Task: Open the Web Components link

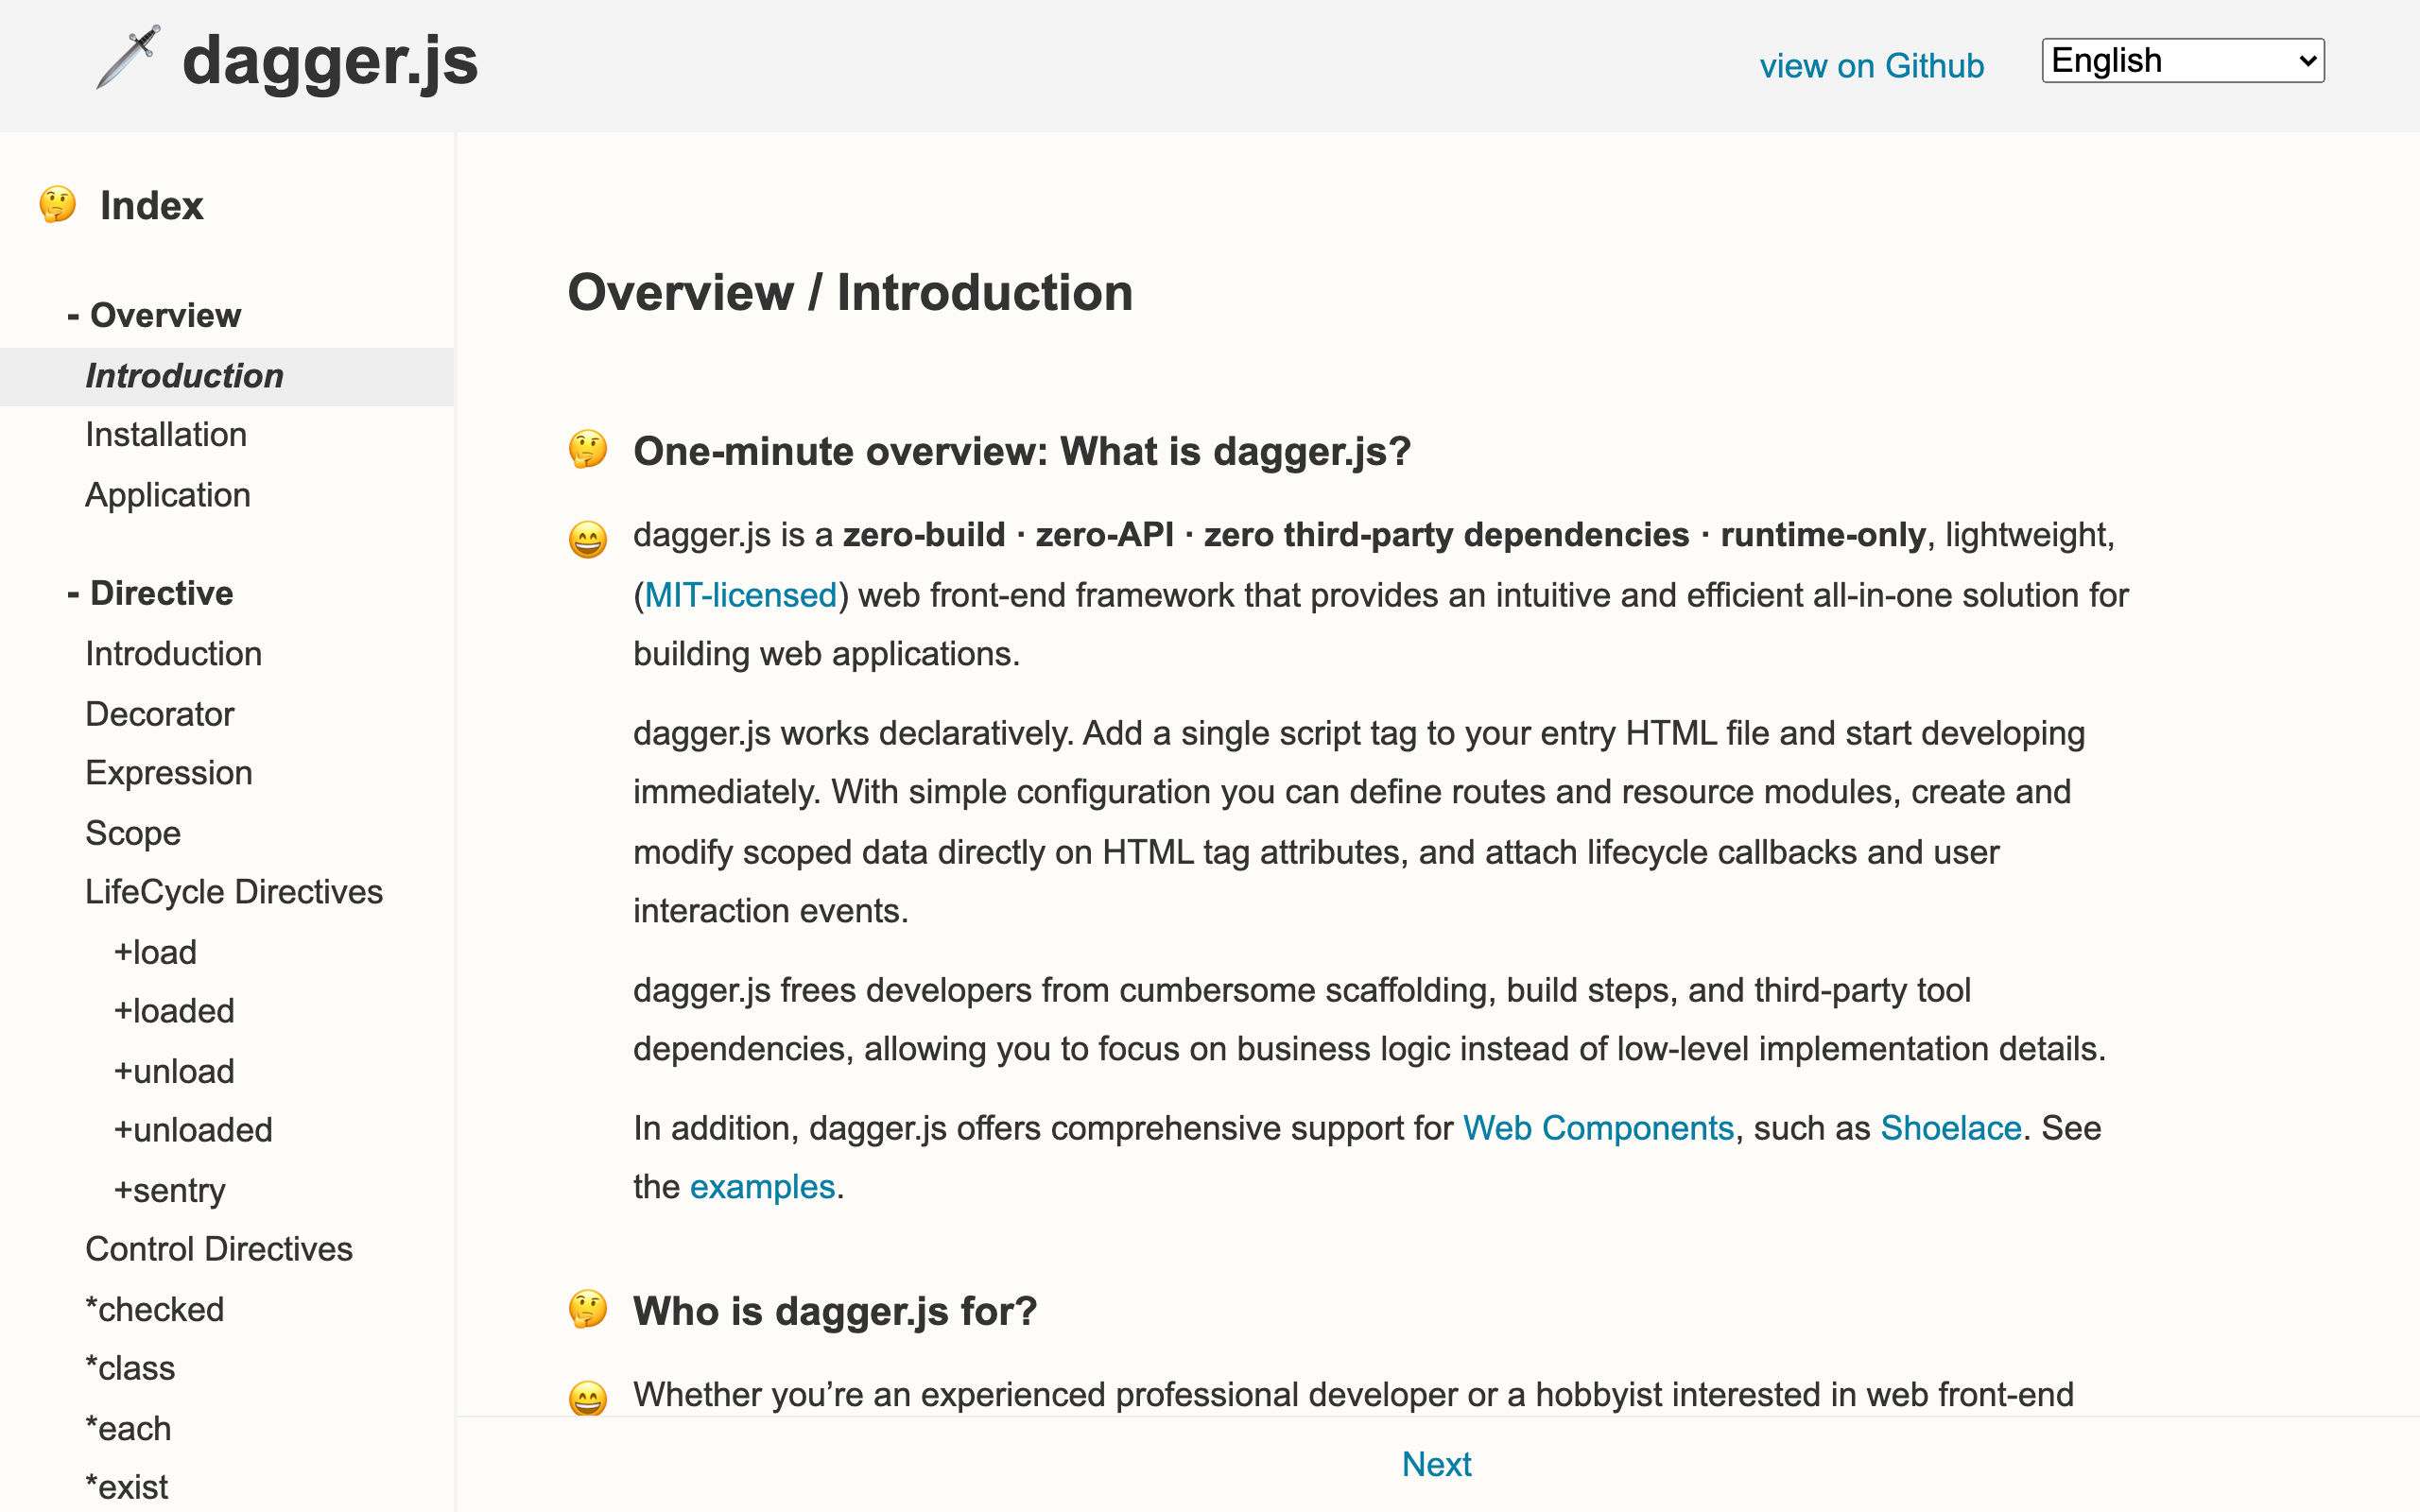Action: [x=1598, y=1128]
